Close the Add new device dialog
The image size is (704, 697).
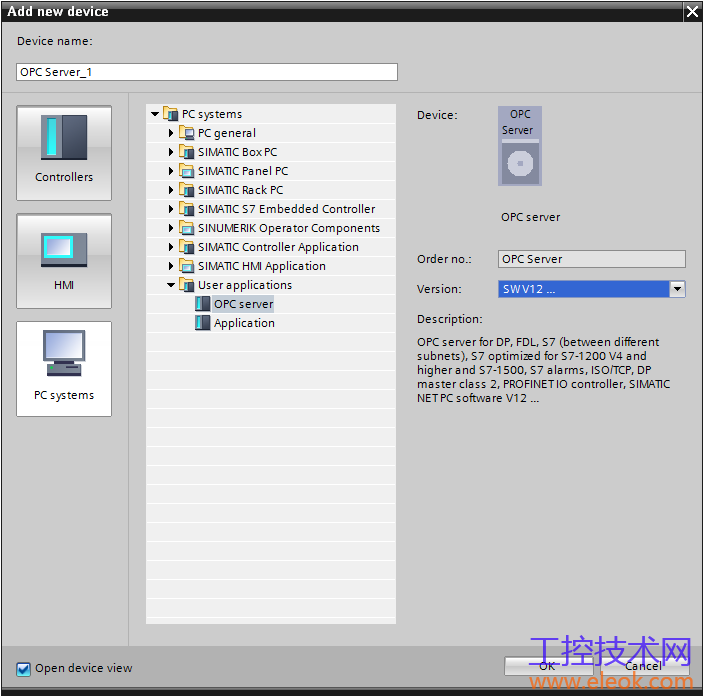[692, 11]
